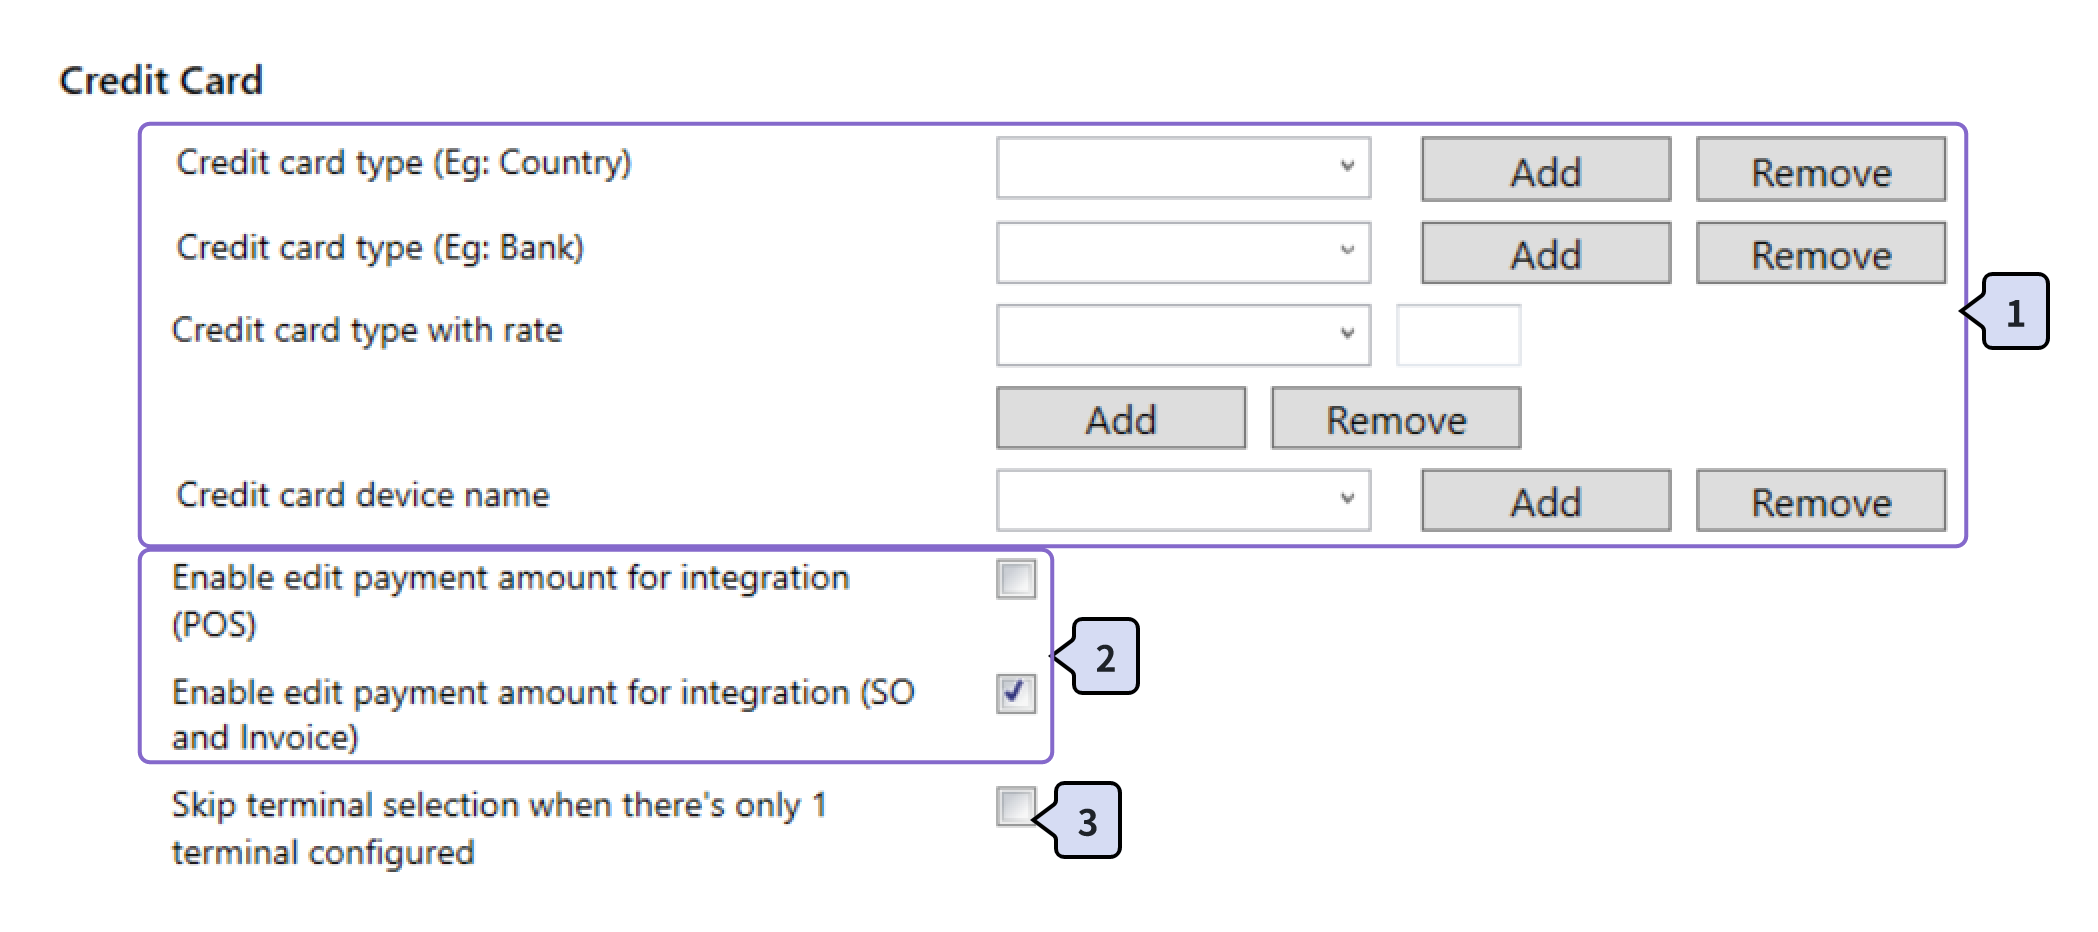Expand the Credit card device name dropdown
This screenshot has width=2098, height=932.
pyautogui.click(x=1182, y=500)
